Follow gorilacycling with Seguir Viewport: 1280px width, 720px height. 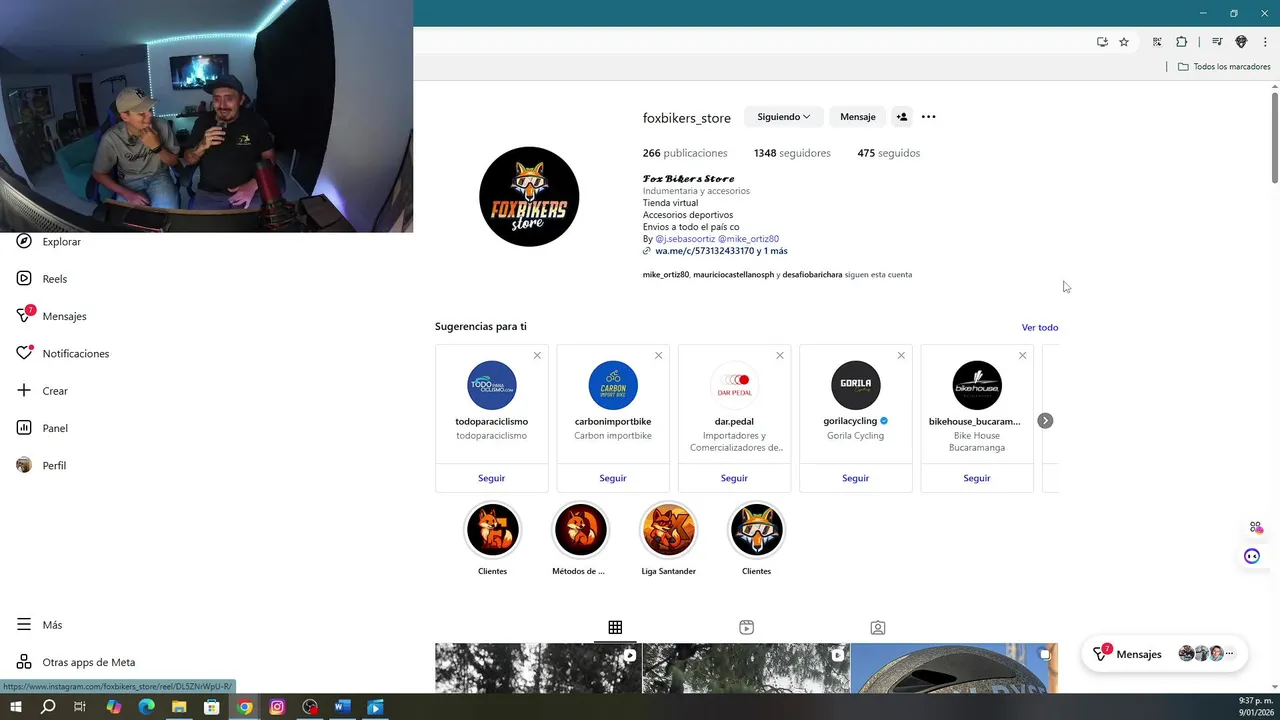pyautogui.click(x=855, y=478)
